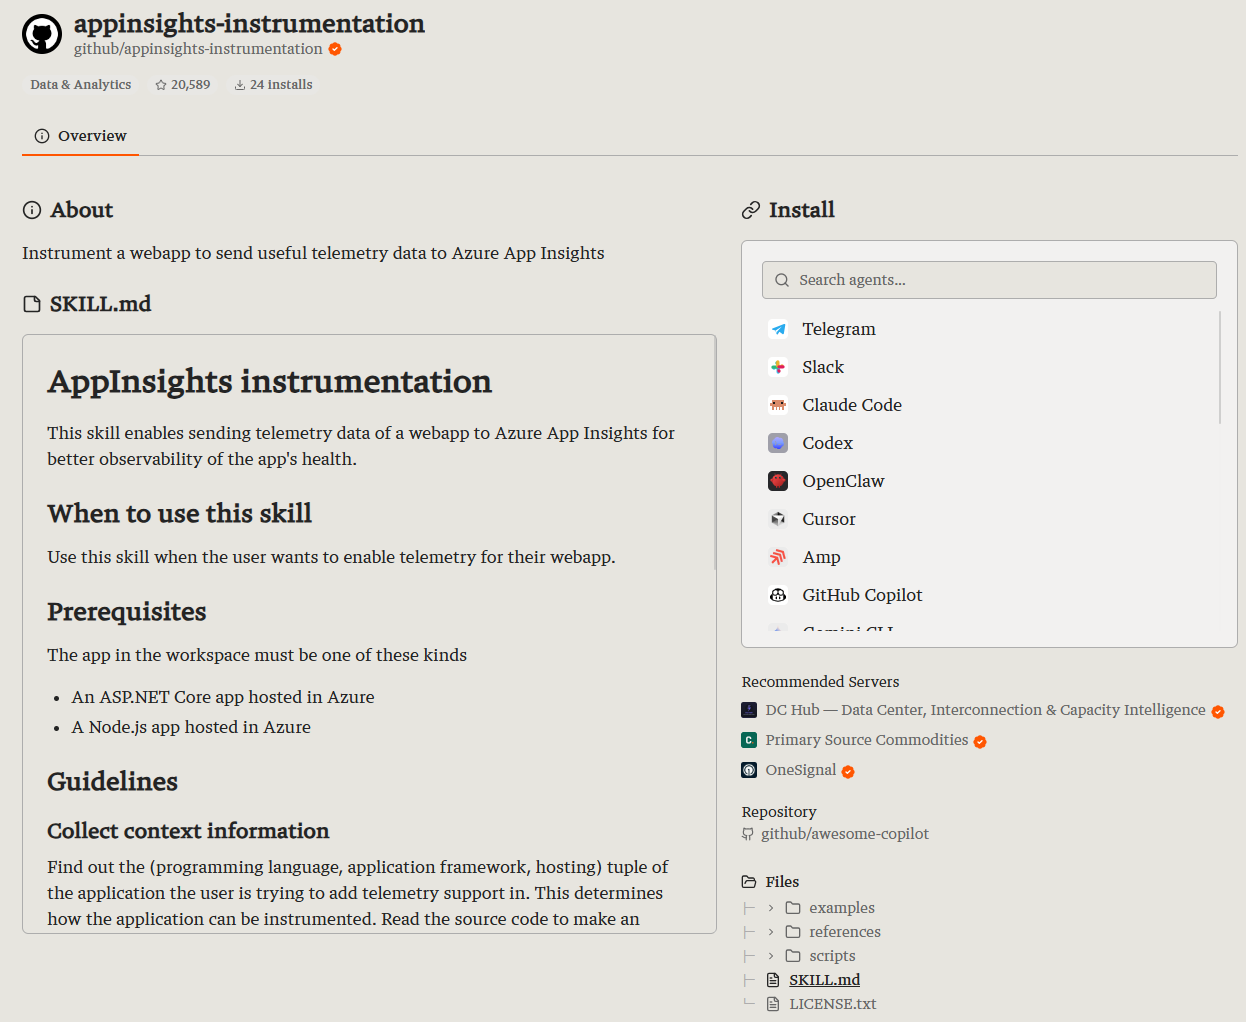The image size is (1246, 1022).
Task: Open DC Hub recommended server link
Action: pyautogui.click(x=985, y=710)
